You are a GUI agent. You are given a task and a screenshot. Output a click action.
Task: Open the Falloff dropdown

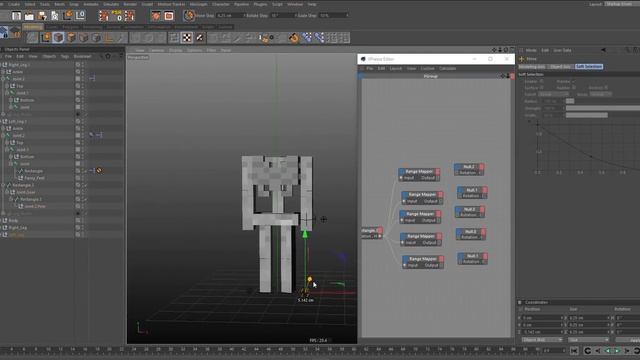click(x=552, y=94)
